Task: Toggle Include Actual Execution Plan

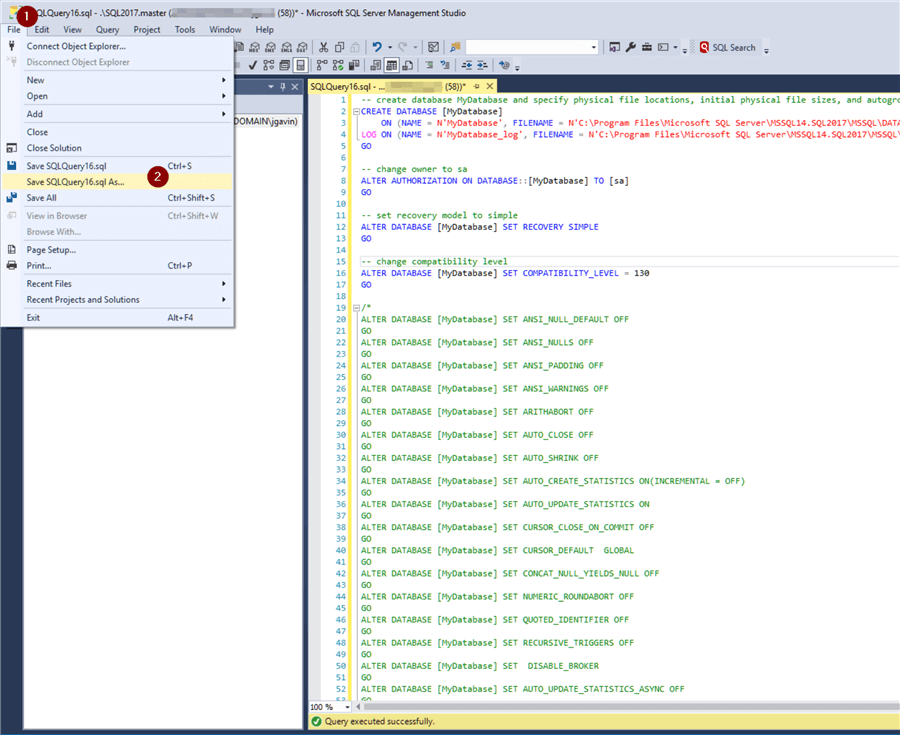Action: (x=322, y=65)
